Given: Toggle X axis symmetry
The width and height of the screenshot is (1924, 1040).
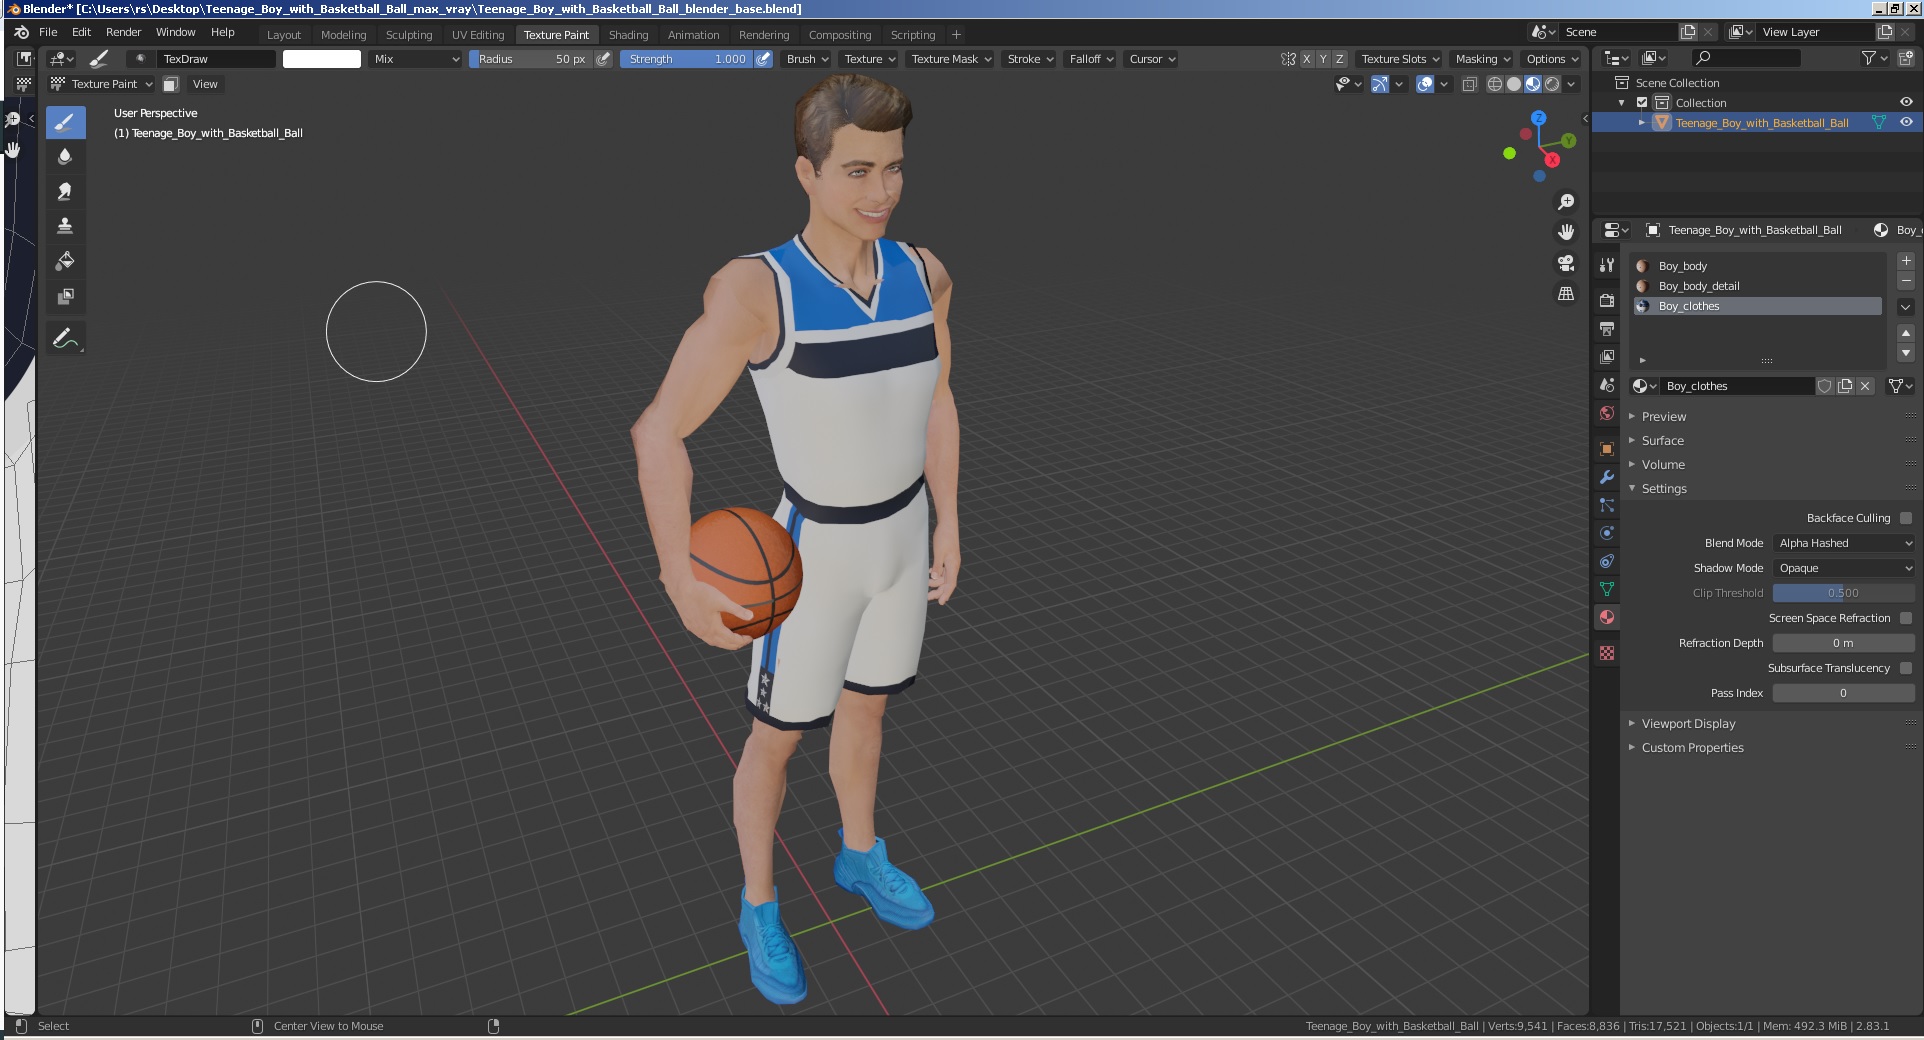Looking at the screenshot, I should (1306, 59).
